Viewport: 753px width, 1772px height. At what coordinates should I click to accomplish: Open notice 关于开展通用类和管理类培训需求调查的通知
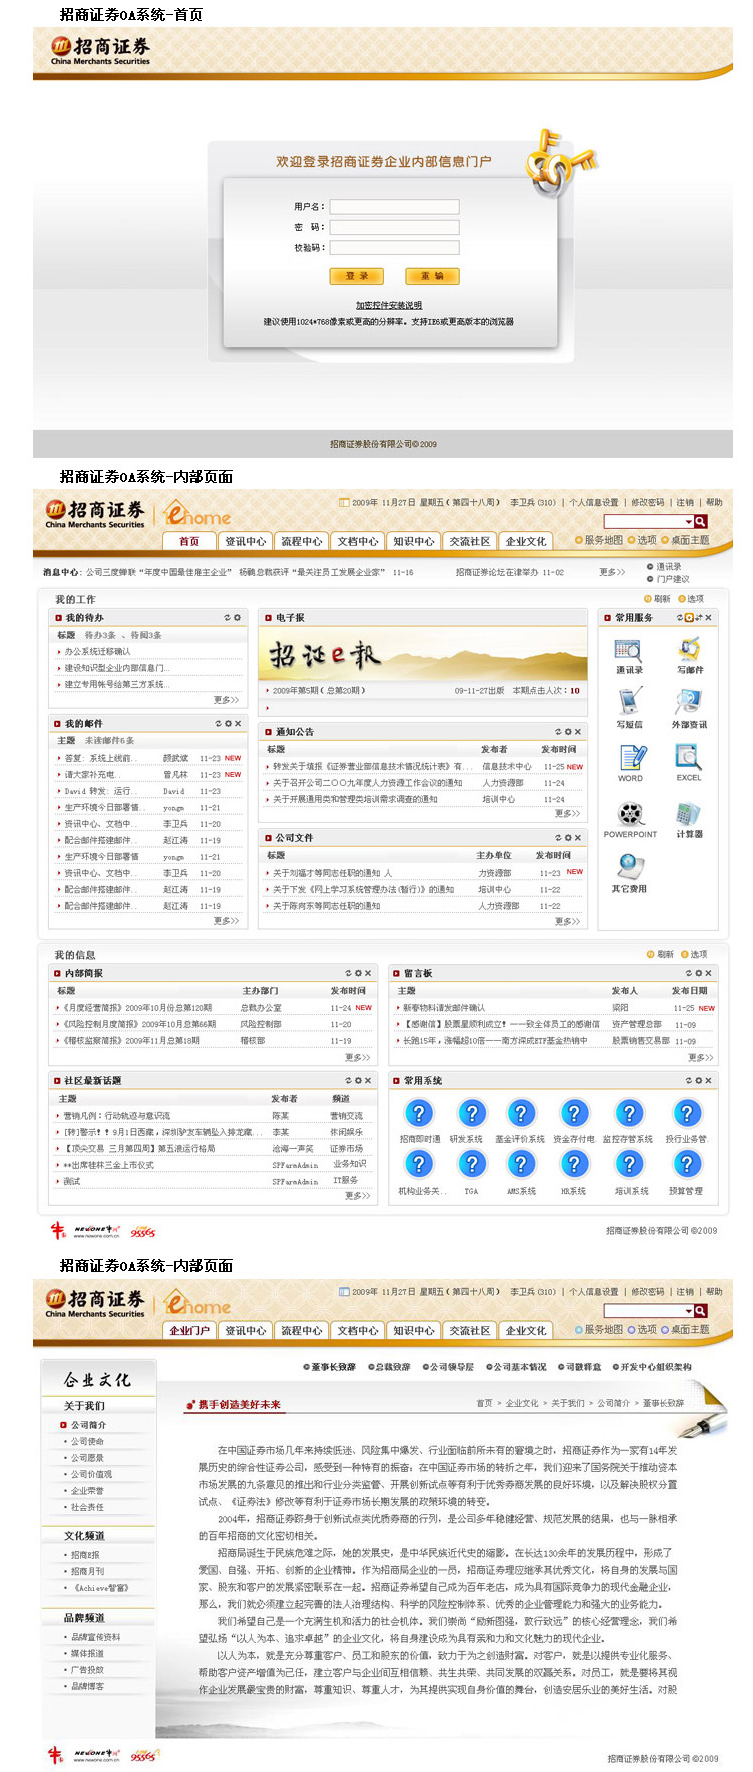pos(354,799)
